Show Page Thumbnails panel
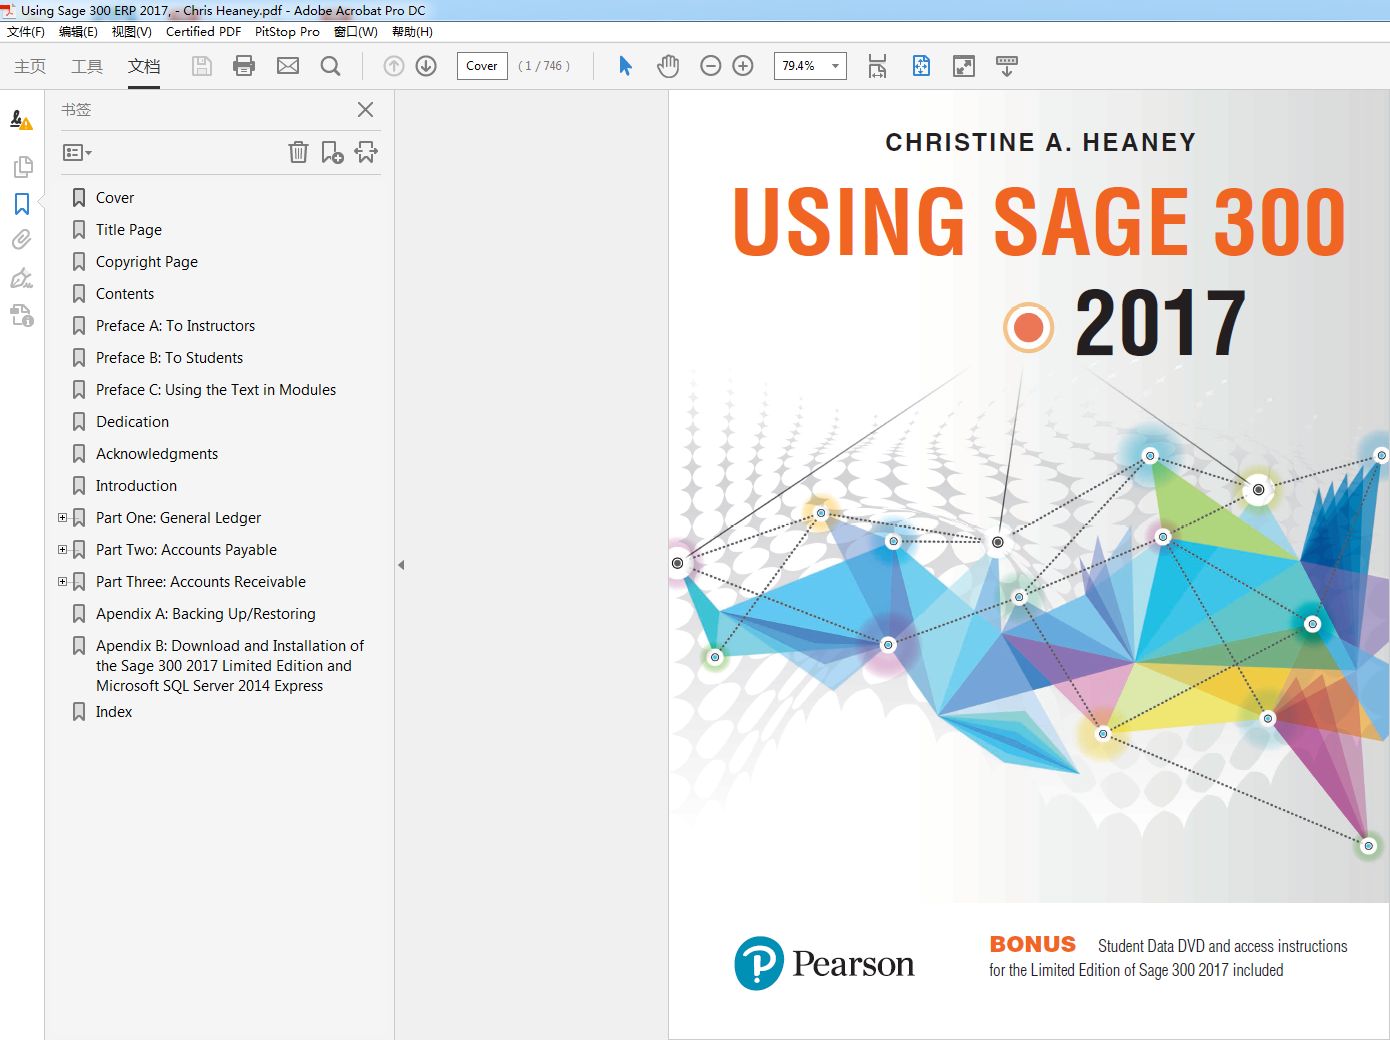The width and height of the screenshot is (1390, 1040). [22, 166]
